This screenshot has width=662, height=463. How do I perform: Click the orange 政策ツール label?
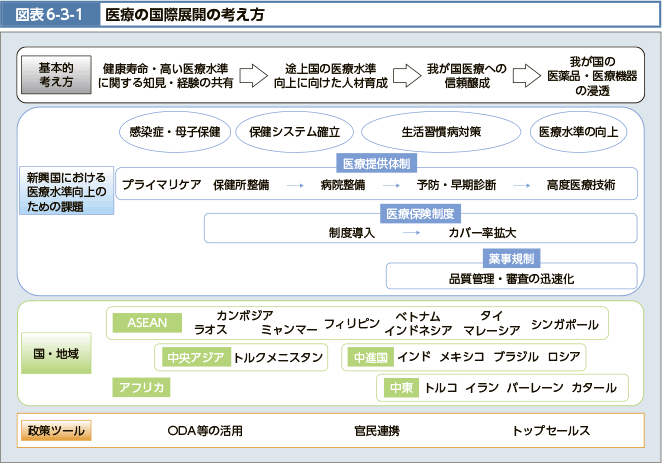pyautogui.click(x=54, y=432)
